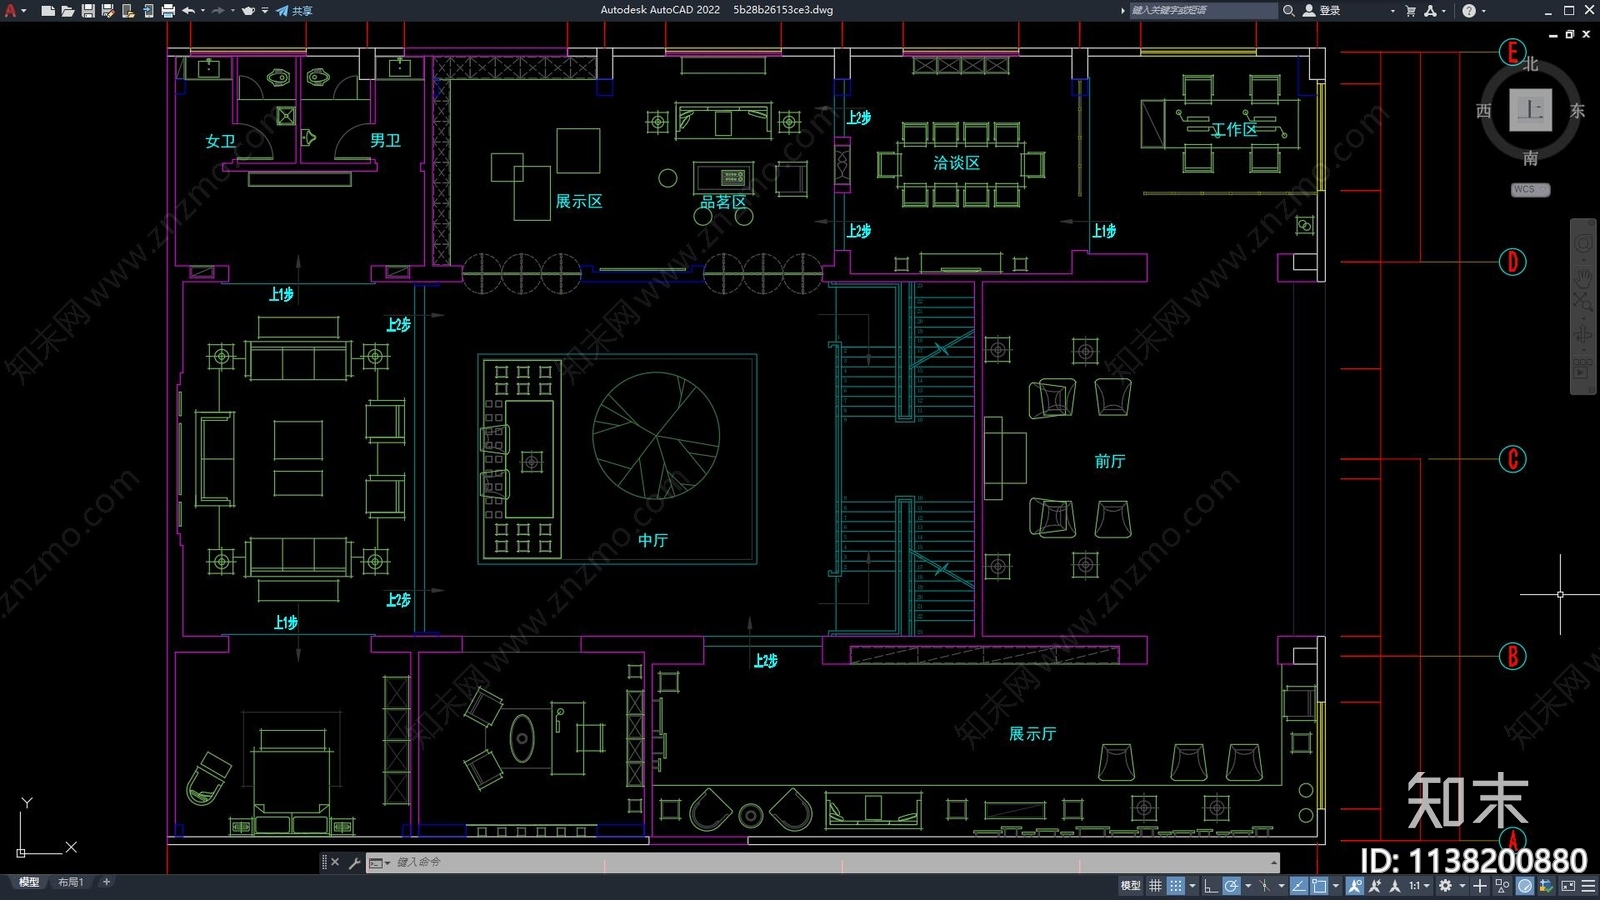Create a new drawing with New file icon
Image resolution: width=1600 pixels, height=900 pixels.
click(x=48, y=11)
